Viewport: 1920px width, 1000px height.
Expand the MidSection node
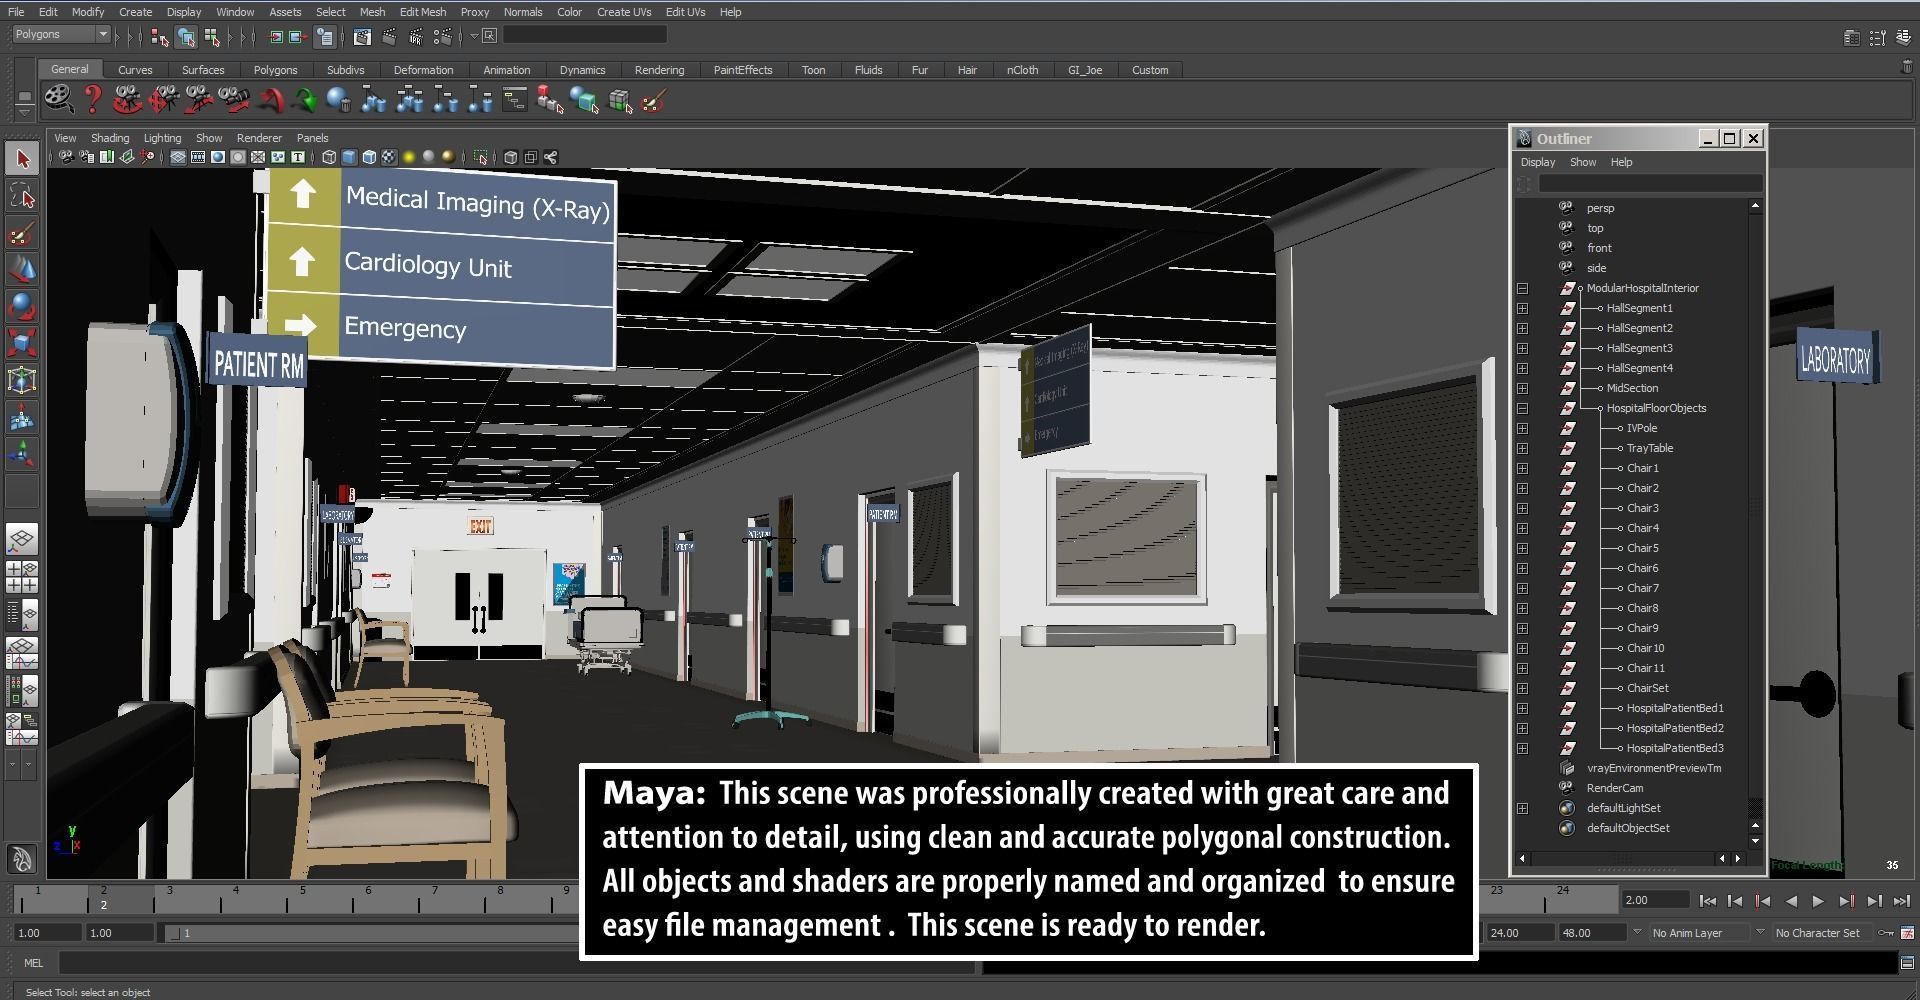[x=1522, y=388]
